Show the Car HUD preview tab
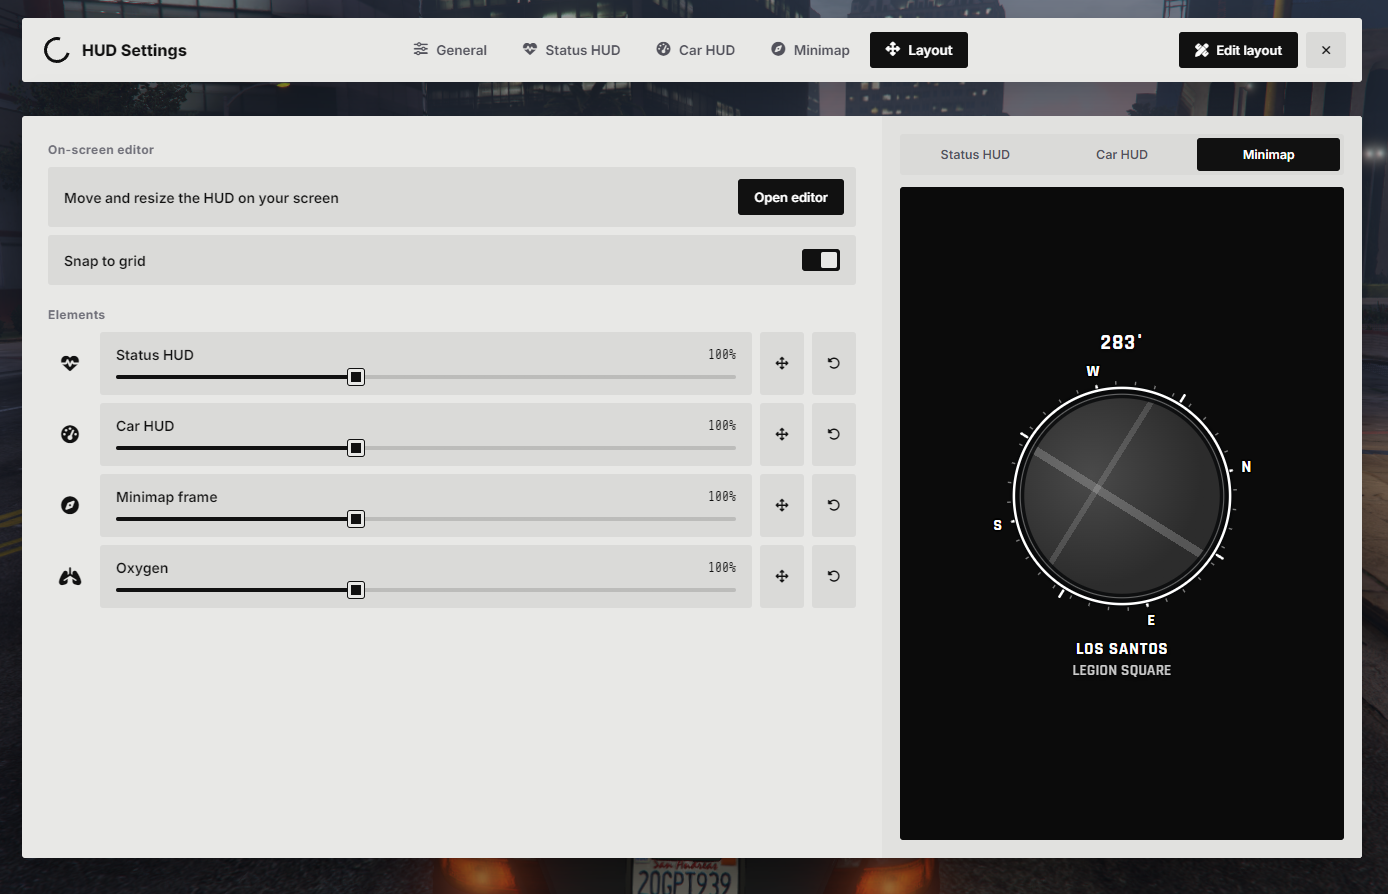Screen dimensions: 1388x894 point(1122,154)
